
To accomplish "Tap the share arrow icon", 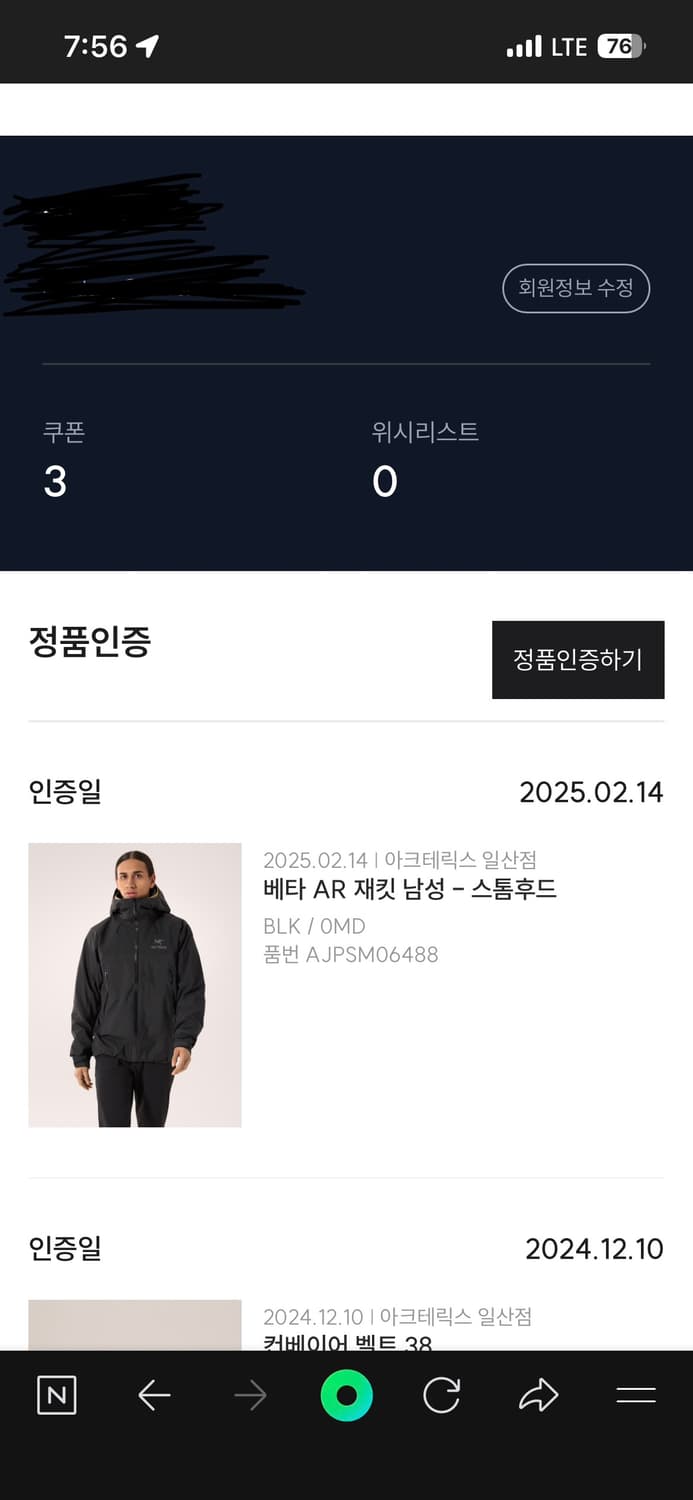I will click(x=538, y=1395).
